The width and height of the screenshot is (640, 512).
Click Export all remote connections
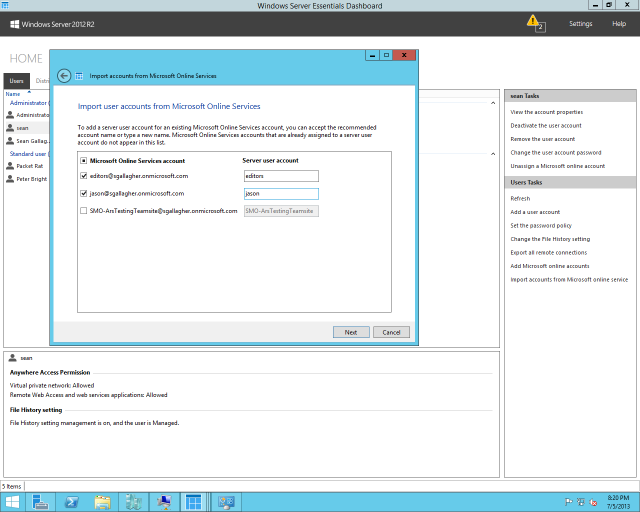pos(549,252)
